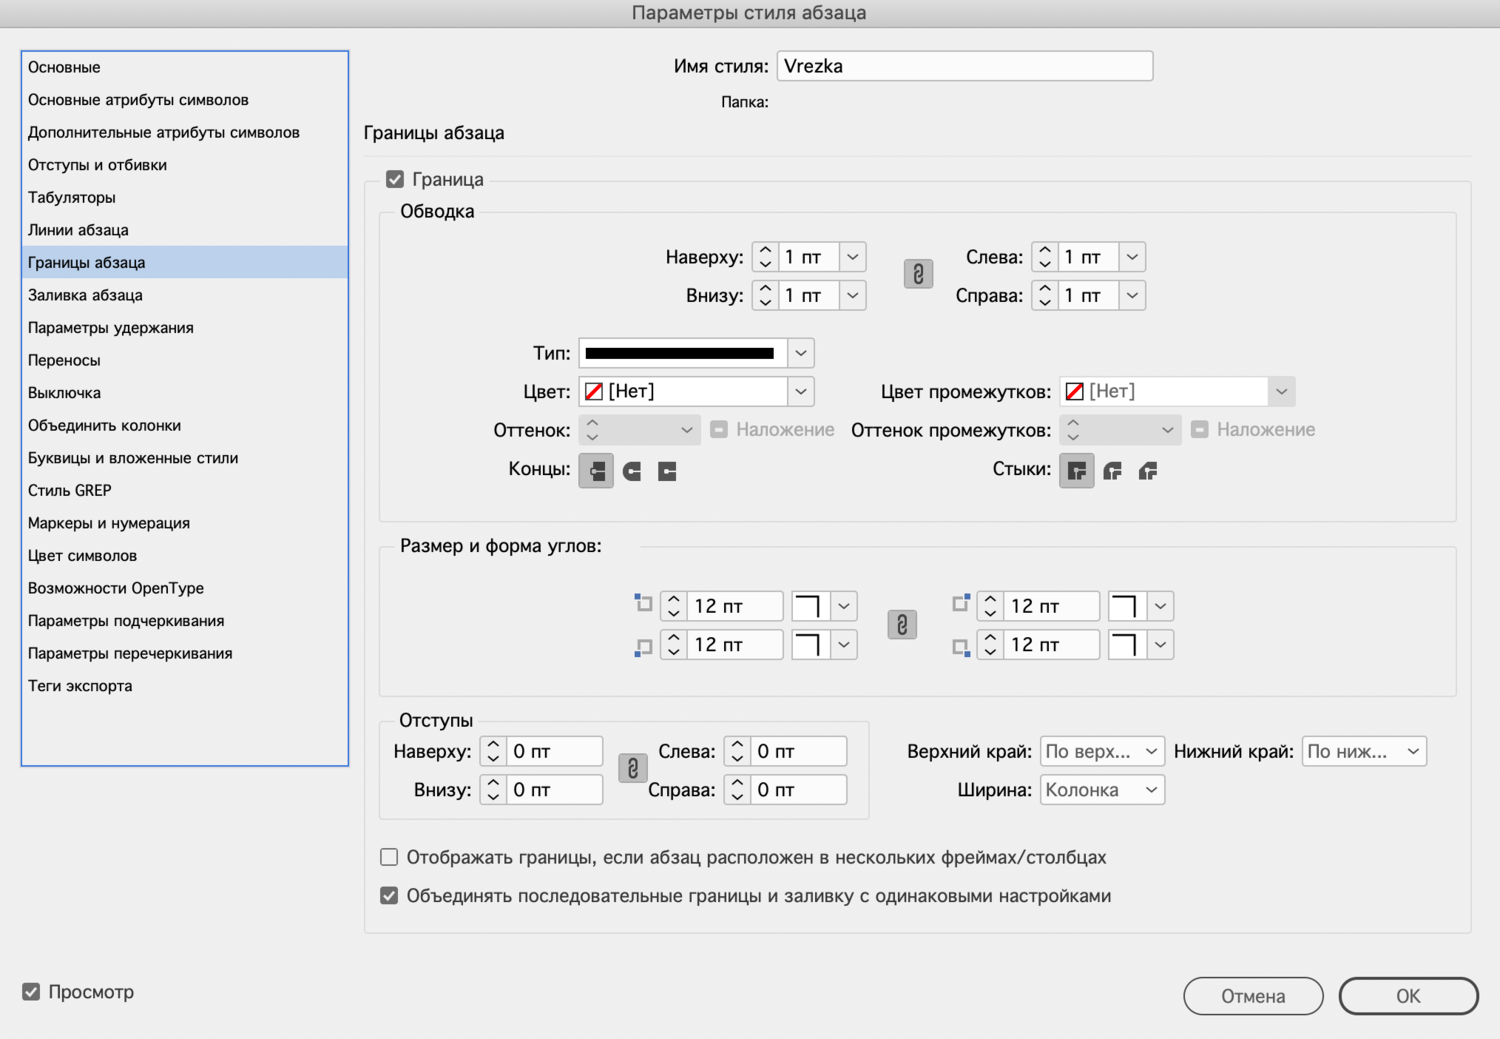Click the Отмена button
This screenshot has height=1039, width=1500.
[x=1253, y=996]
